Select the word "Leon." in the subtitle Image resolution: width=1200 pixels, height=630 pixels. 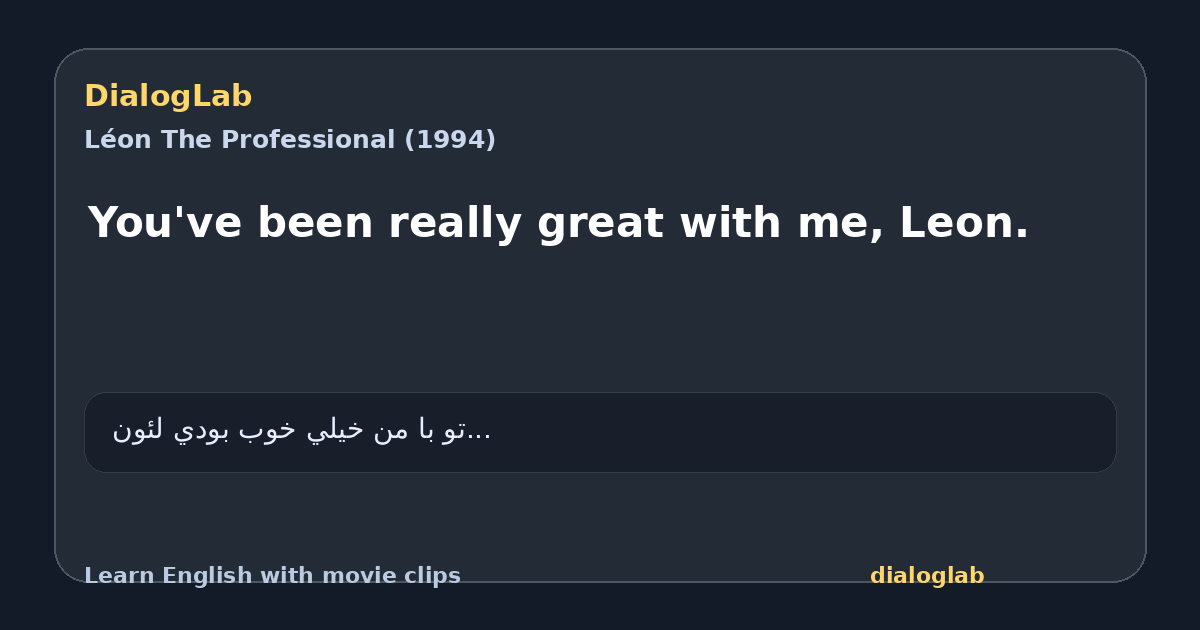964,222
